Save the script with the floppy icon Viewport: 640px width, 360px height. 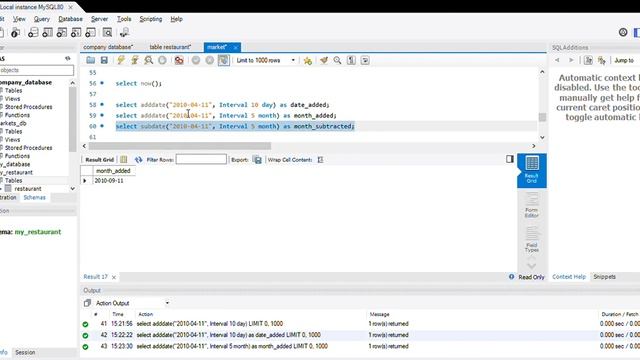pos(104,60)
